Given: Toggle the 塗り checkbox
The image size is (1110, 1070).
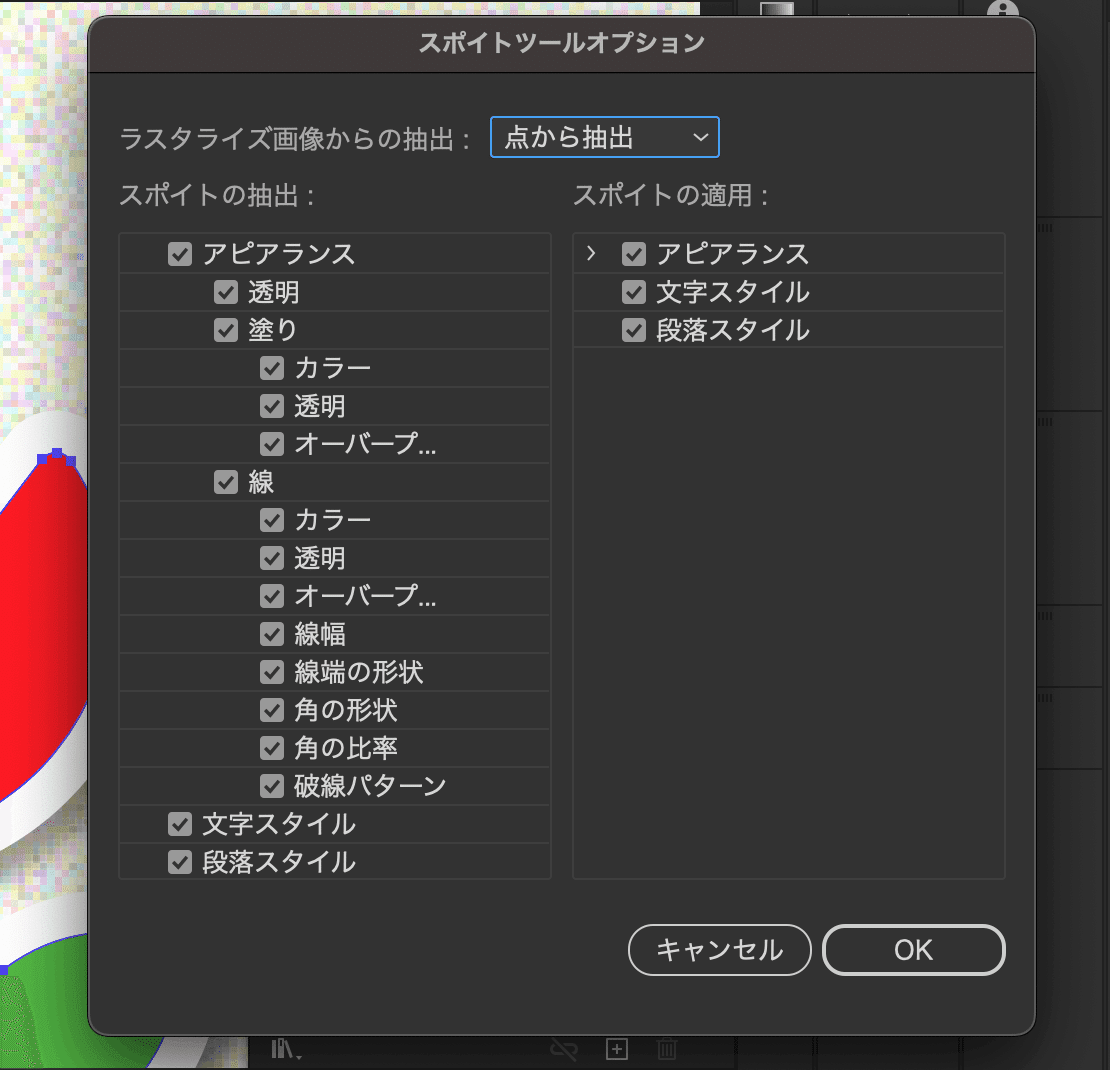Looking at the screenshot, I should [226, 330].
